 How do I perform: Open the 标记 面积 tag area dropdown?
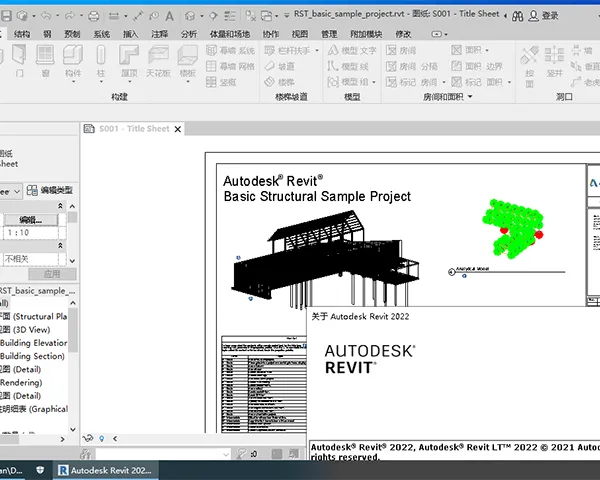click(x=509, y=82)
